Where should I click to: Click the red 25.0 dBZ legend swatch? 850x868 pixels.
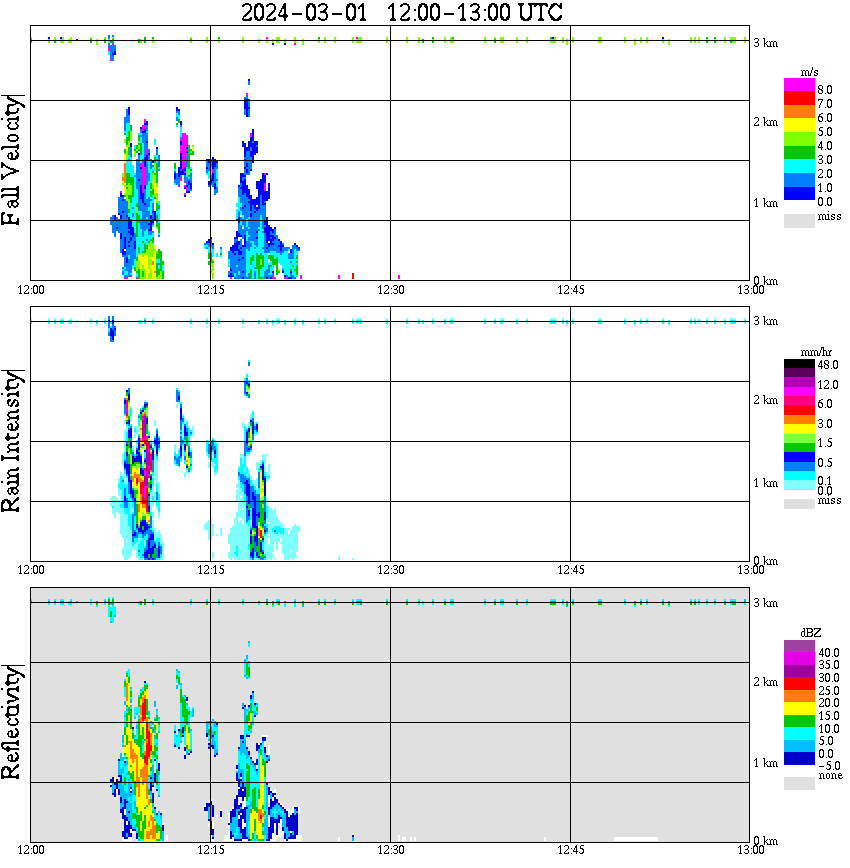pyautogui.click(x=799, y=684)
